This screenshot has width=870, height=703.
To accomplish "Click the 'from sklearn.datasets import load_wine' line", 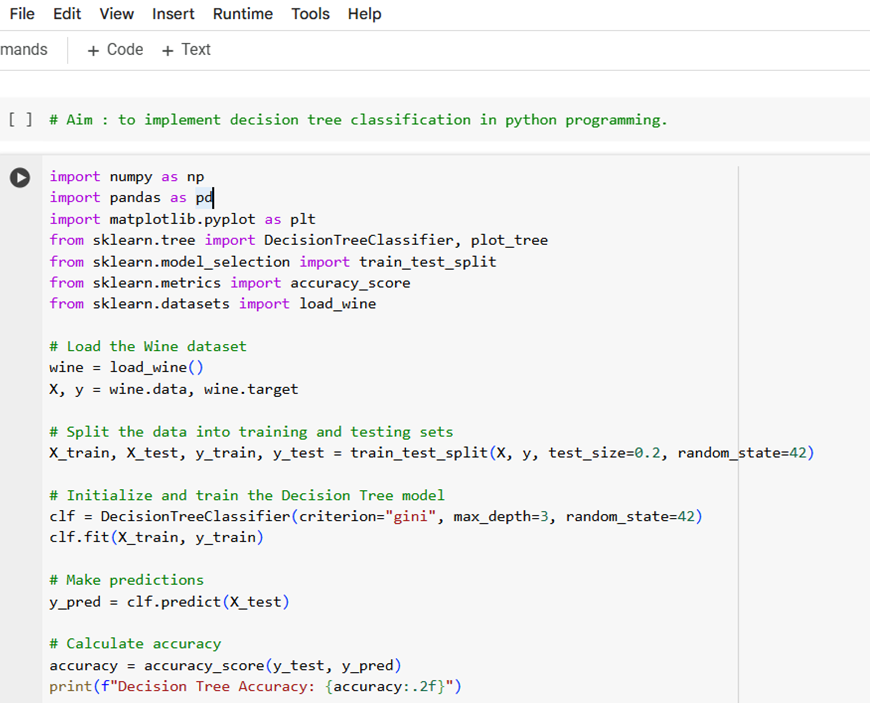I will [x=213, y=304].
